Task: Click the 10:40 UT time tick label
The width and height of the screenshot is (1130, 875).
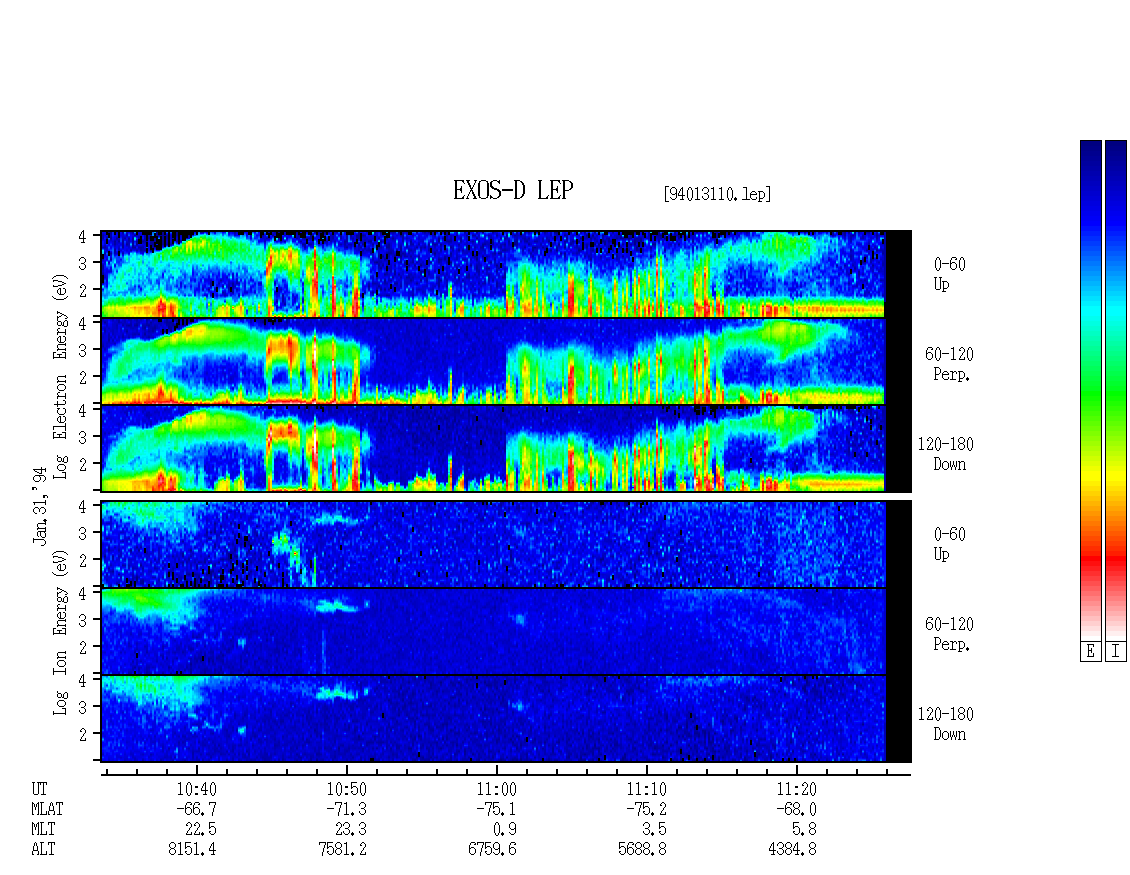Action: pyautogui.click(x=197, y=789)
